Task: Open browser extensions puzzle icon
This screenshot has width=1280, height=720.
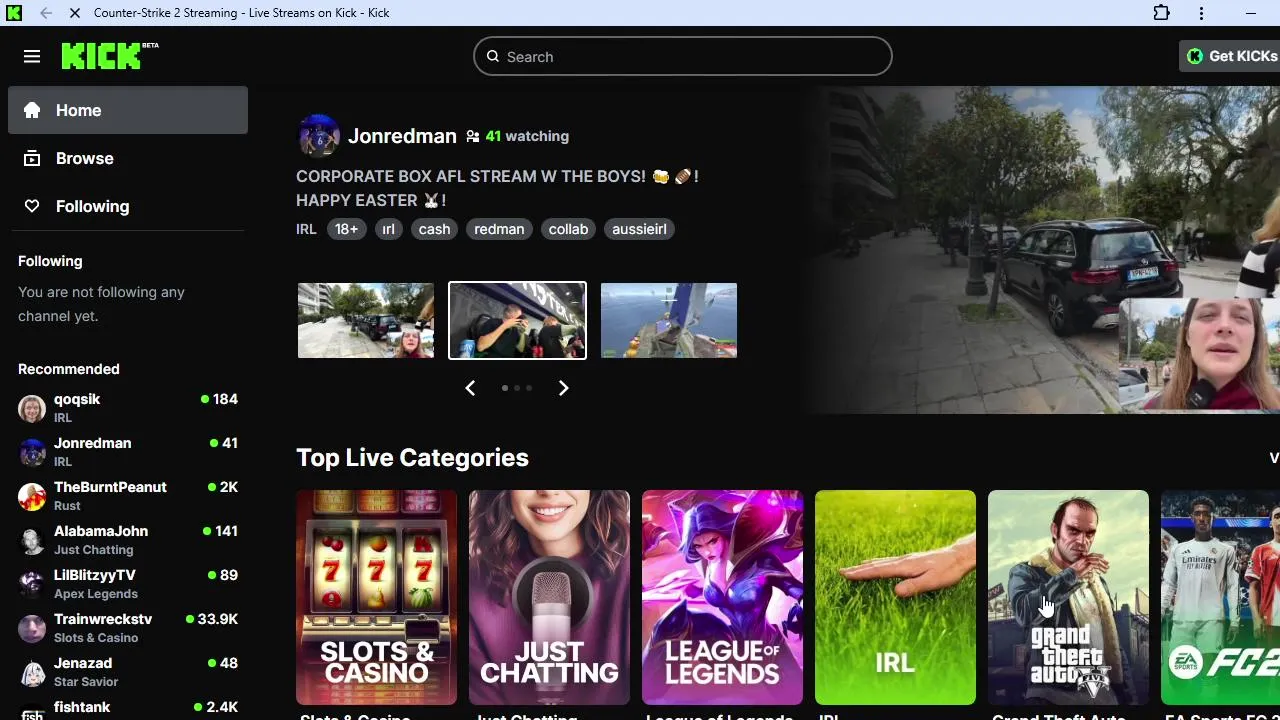Action: (x=1161, y=13)
